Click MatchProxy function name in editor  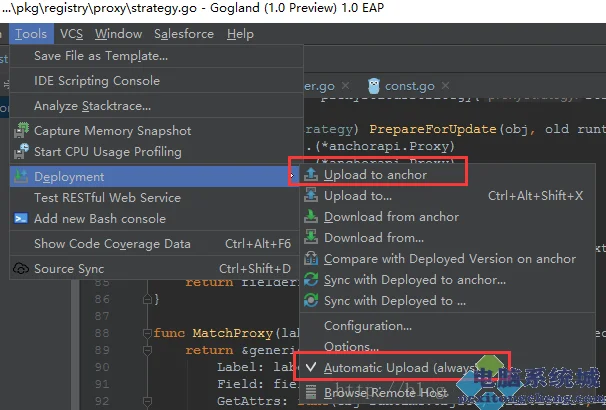pos(233,333)
